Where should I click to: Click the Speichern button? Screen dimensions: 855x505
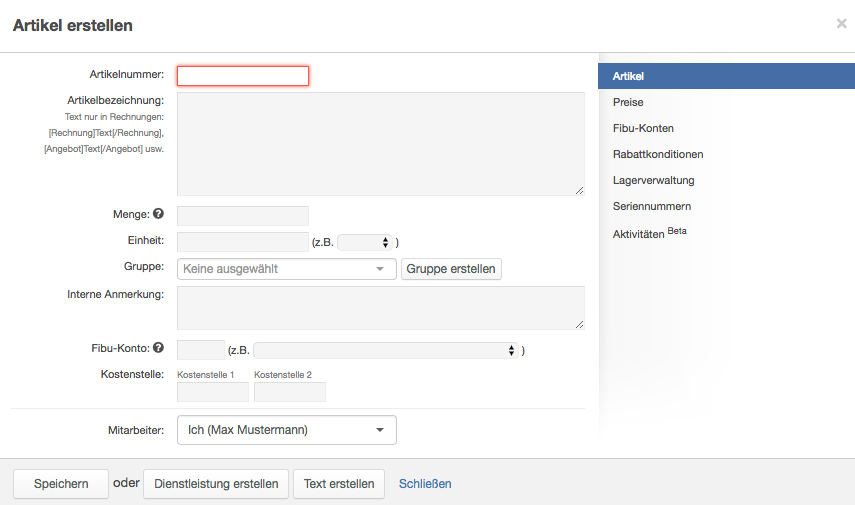click(61, 484)
